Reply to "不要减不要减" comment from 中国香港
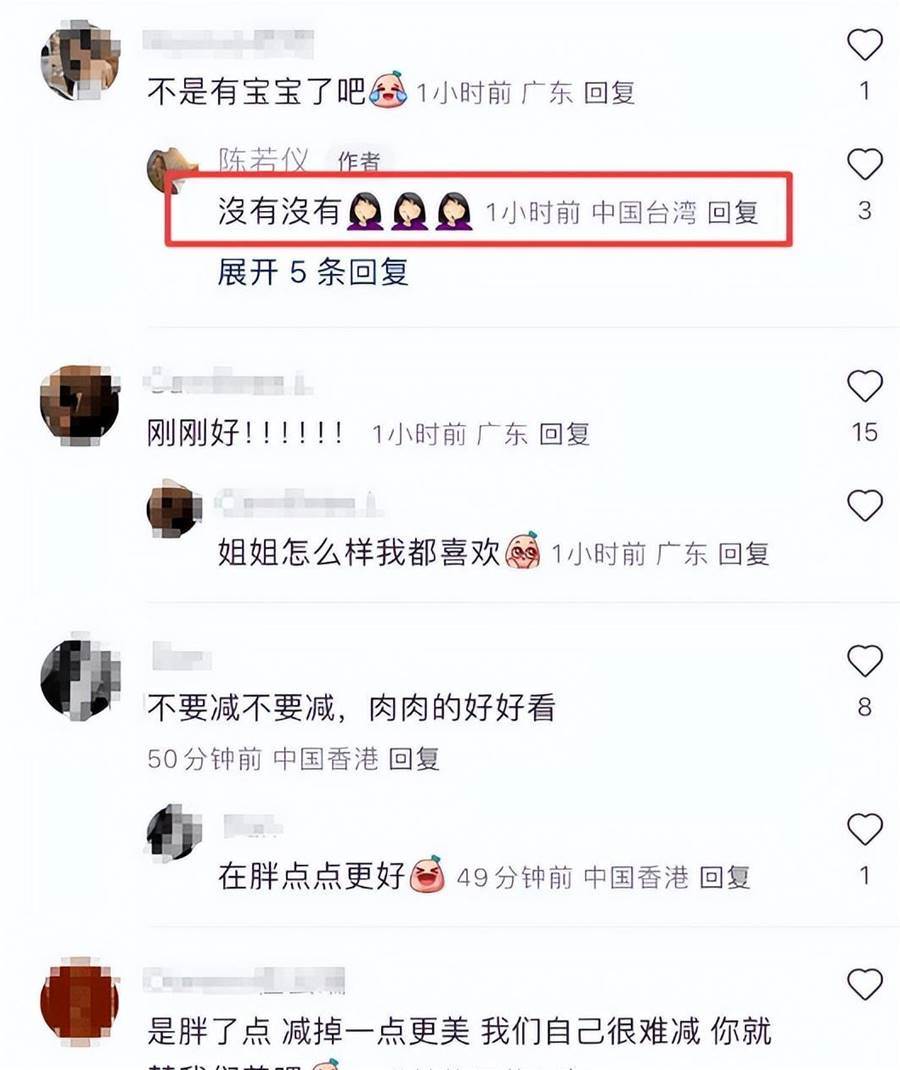 [414, 758]
